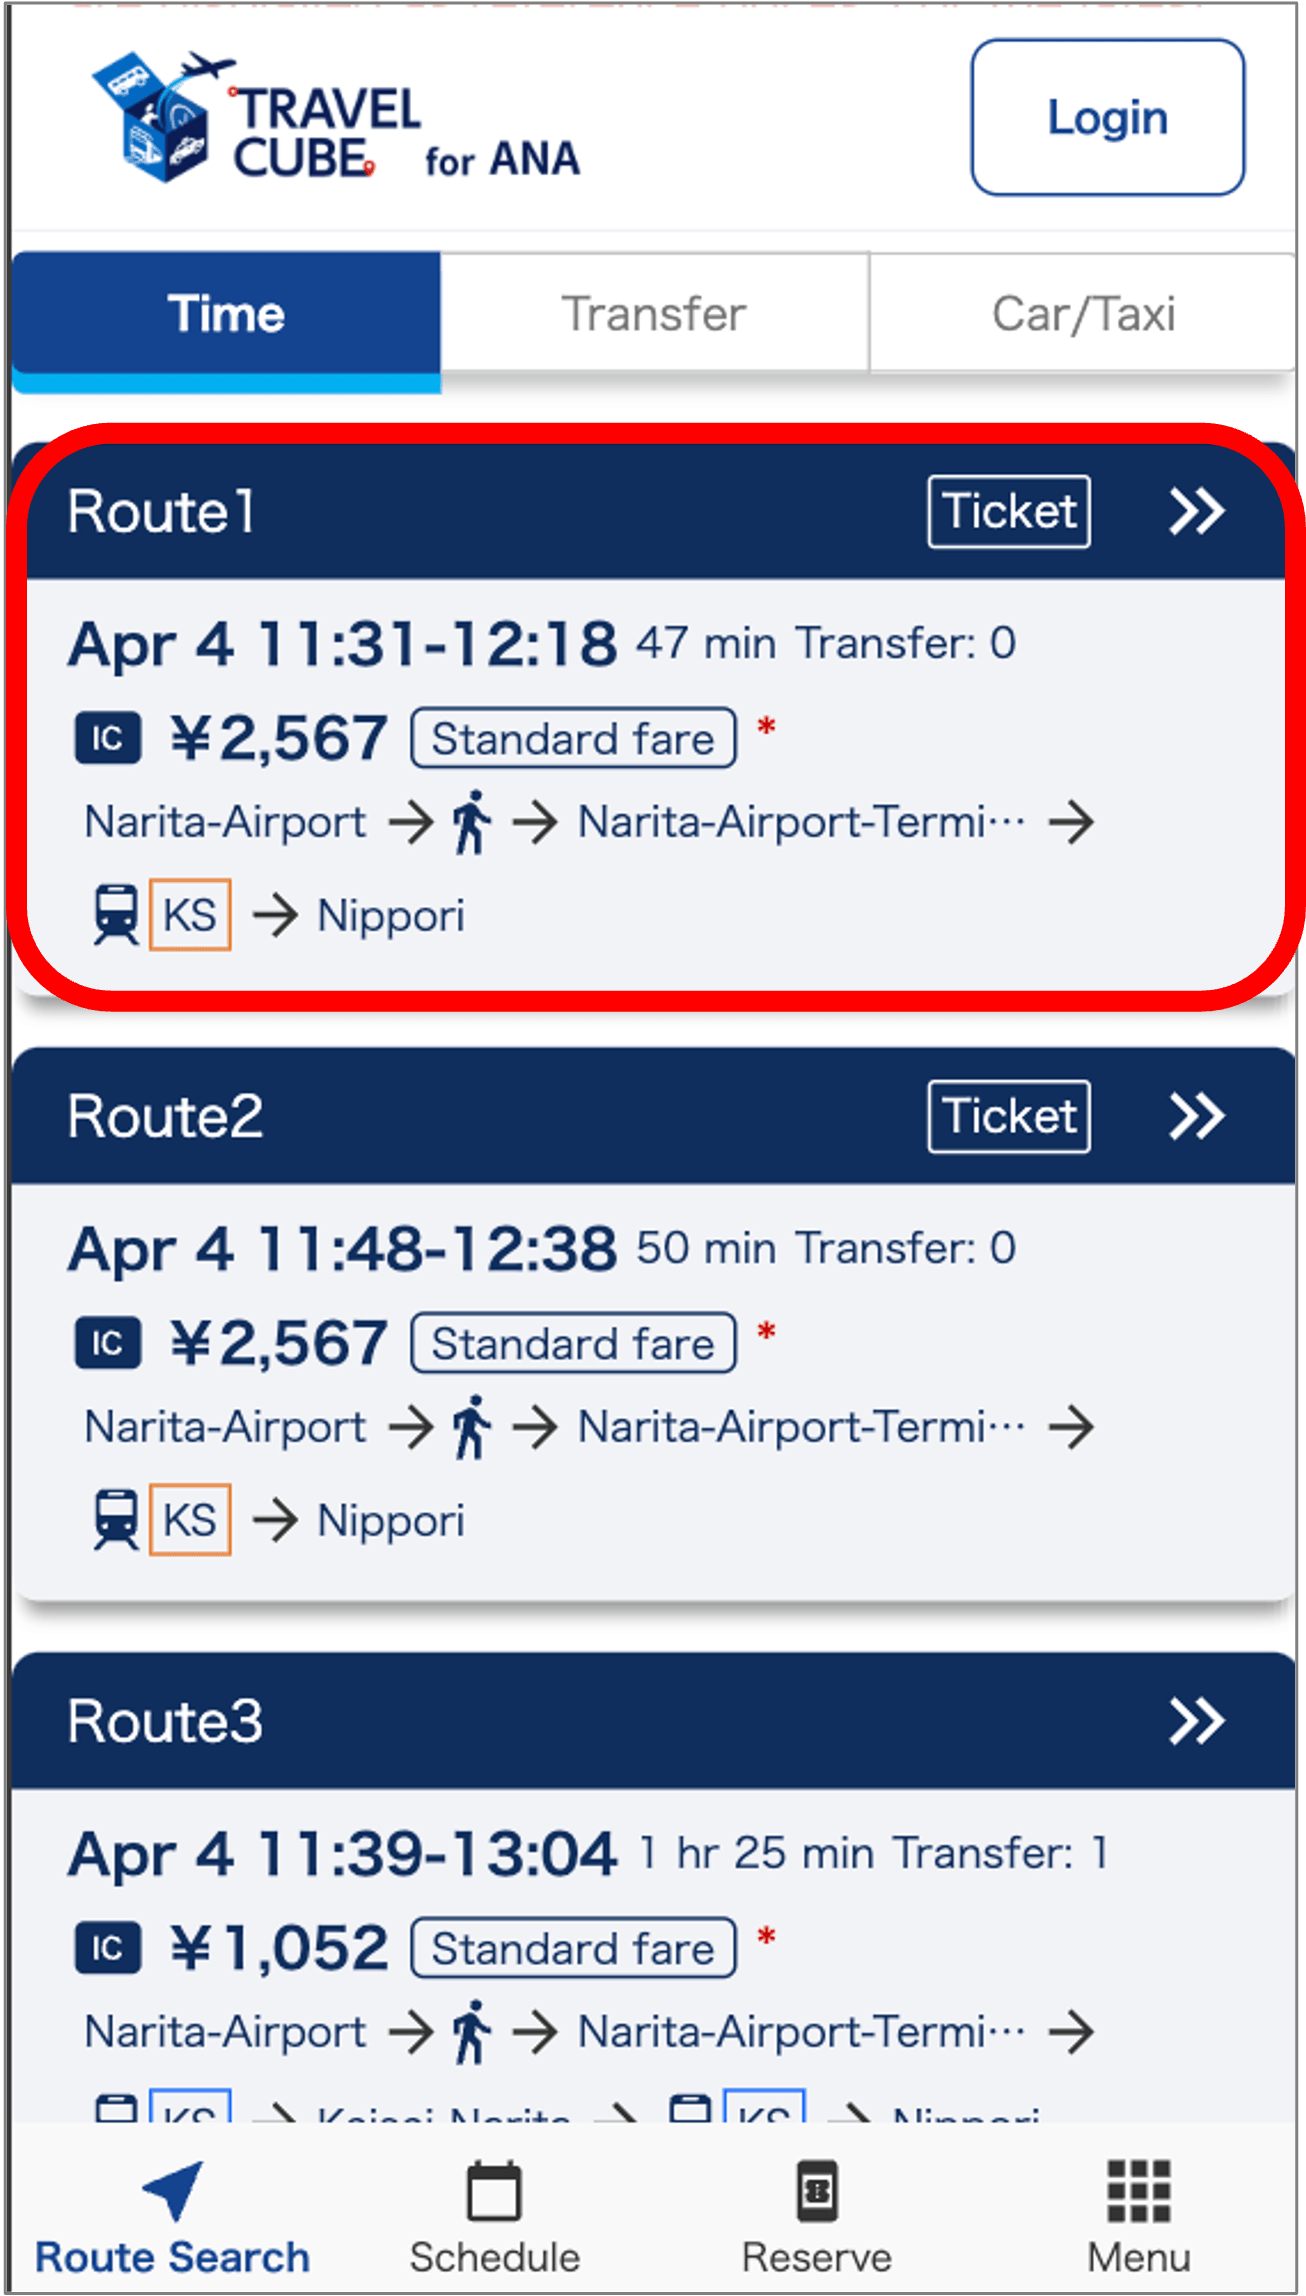Image resolution: width=1306 pixels, height=2296 pixels.
Task: Open the Schedule calendar icon
Action: (494, 2192)
